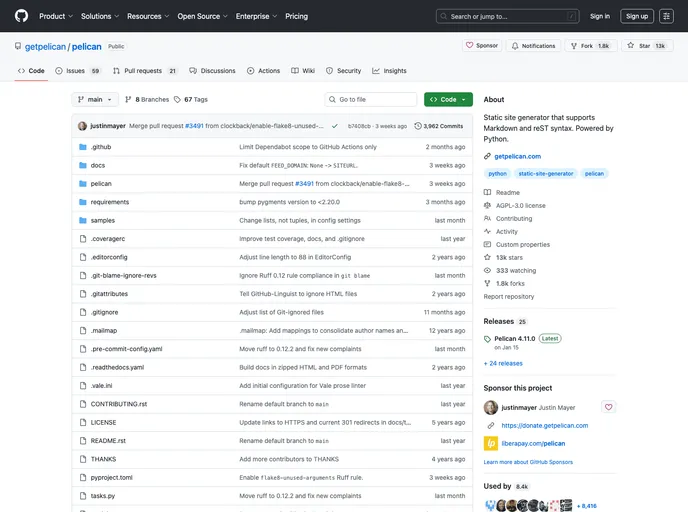Visit the getpelican.com website link

tap(517, 157)
